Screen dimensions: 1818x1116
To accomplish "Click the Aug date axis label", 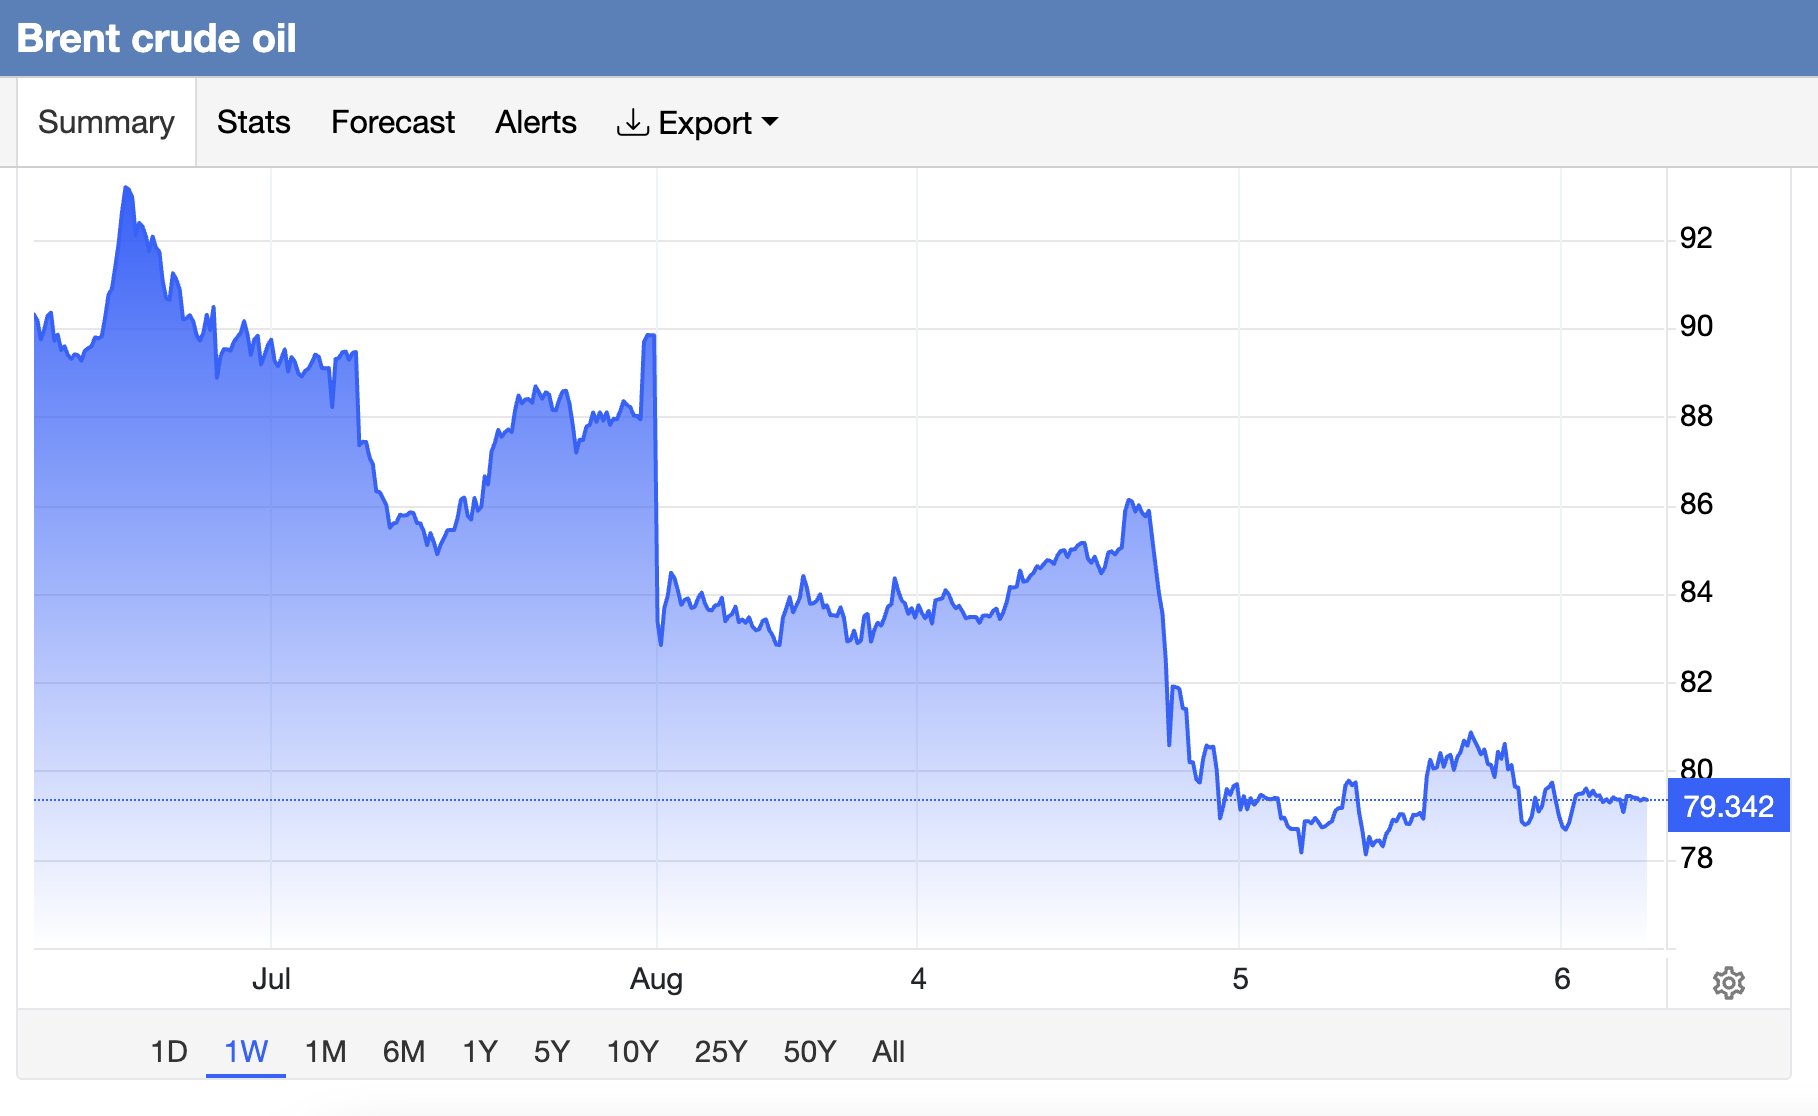I will [656, 978].
